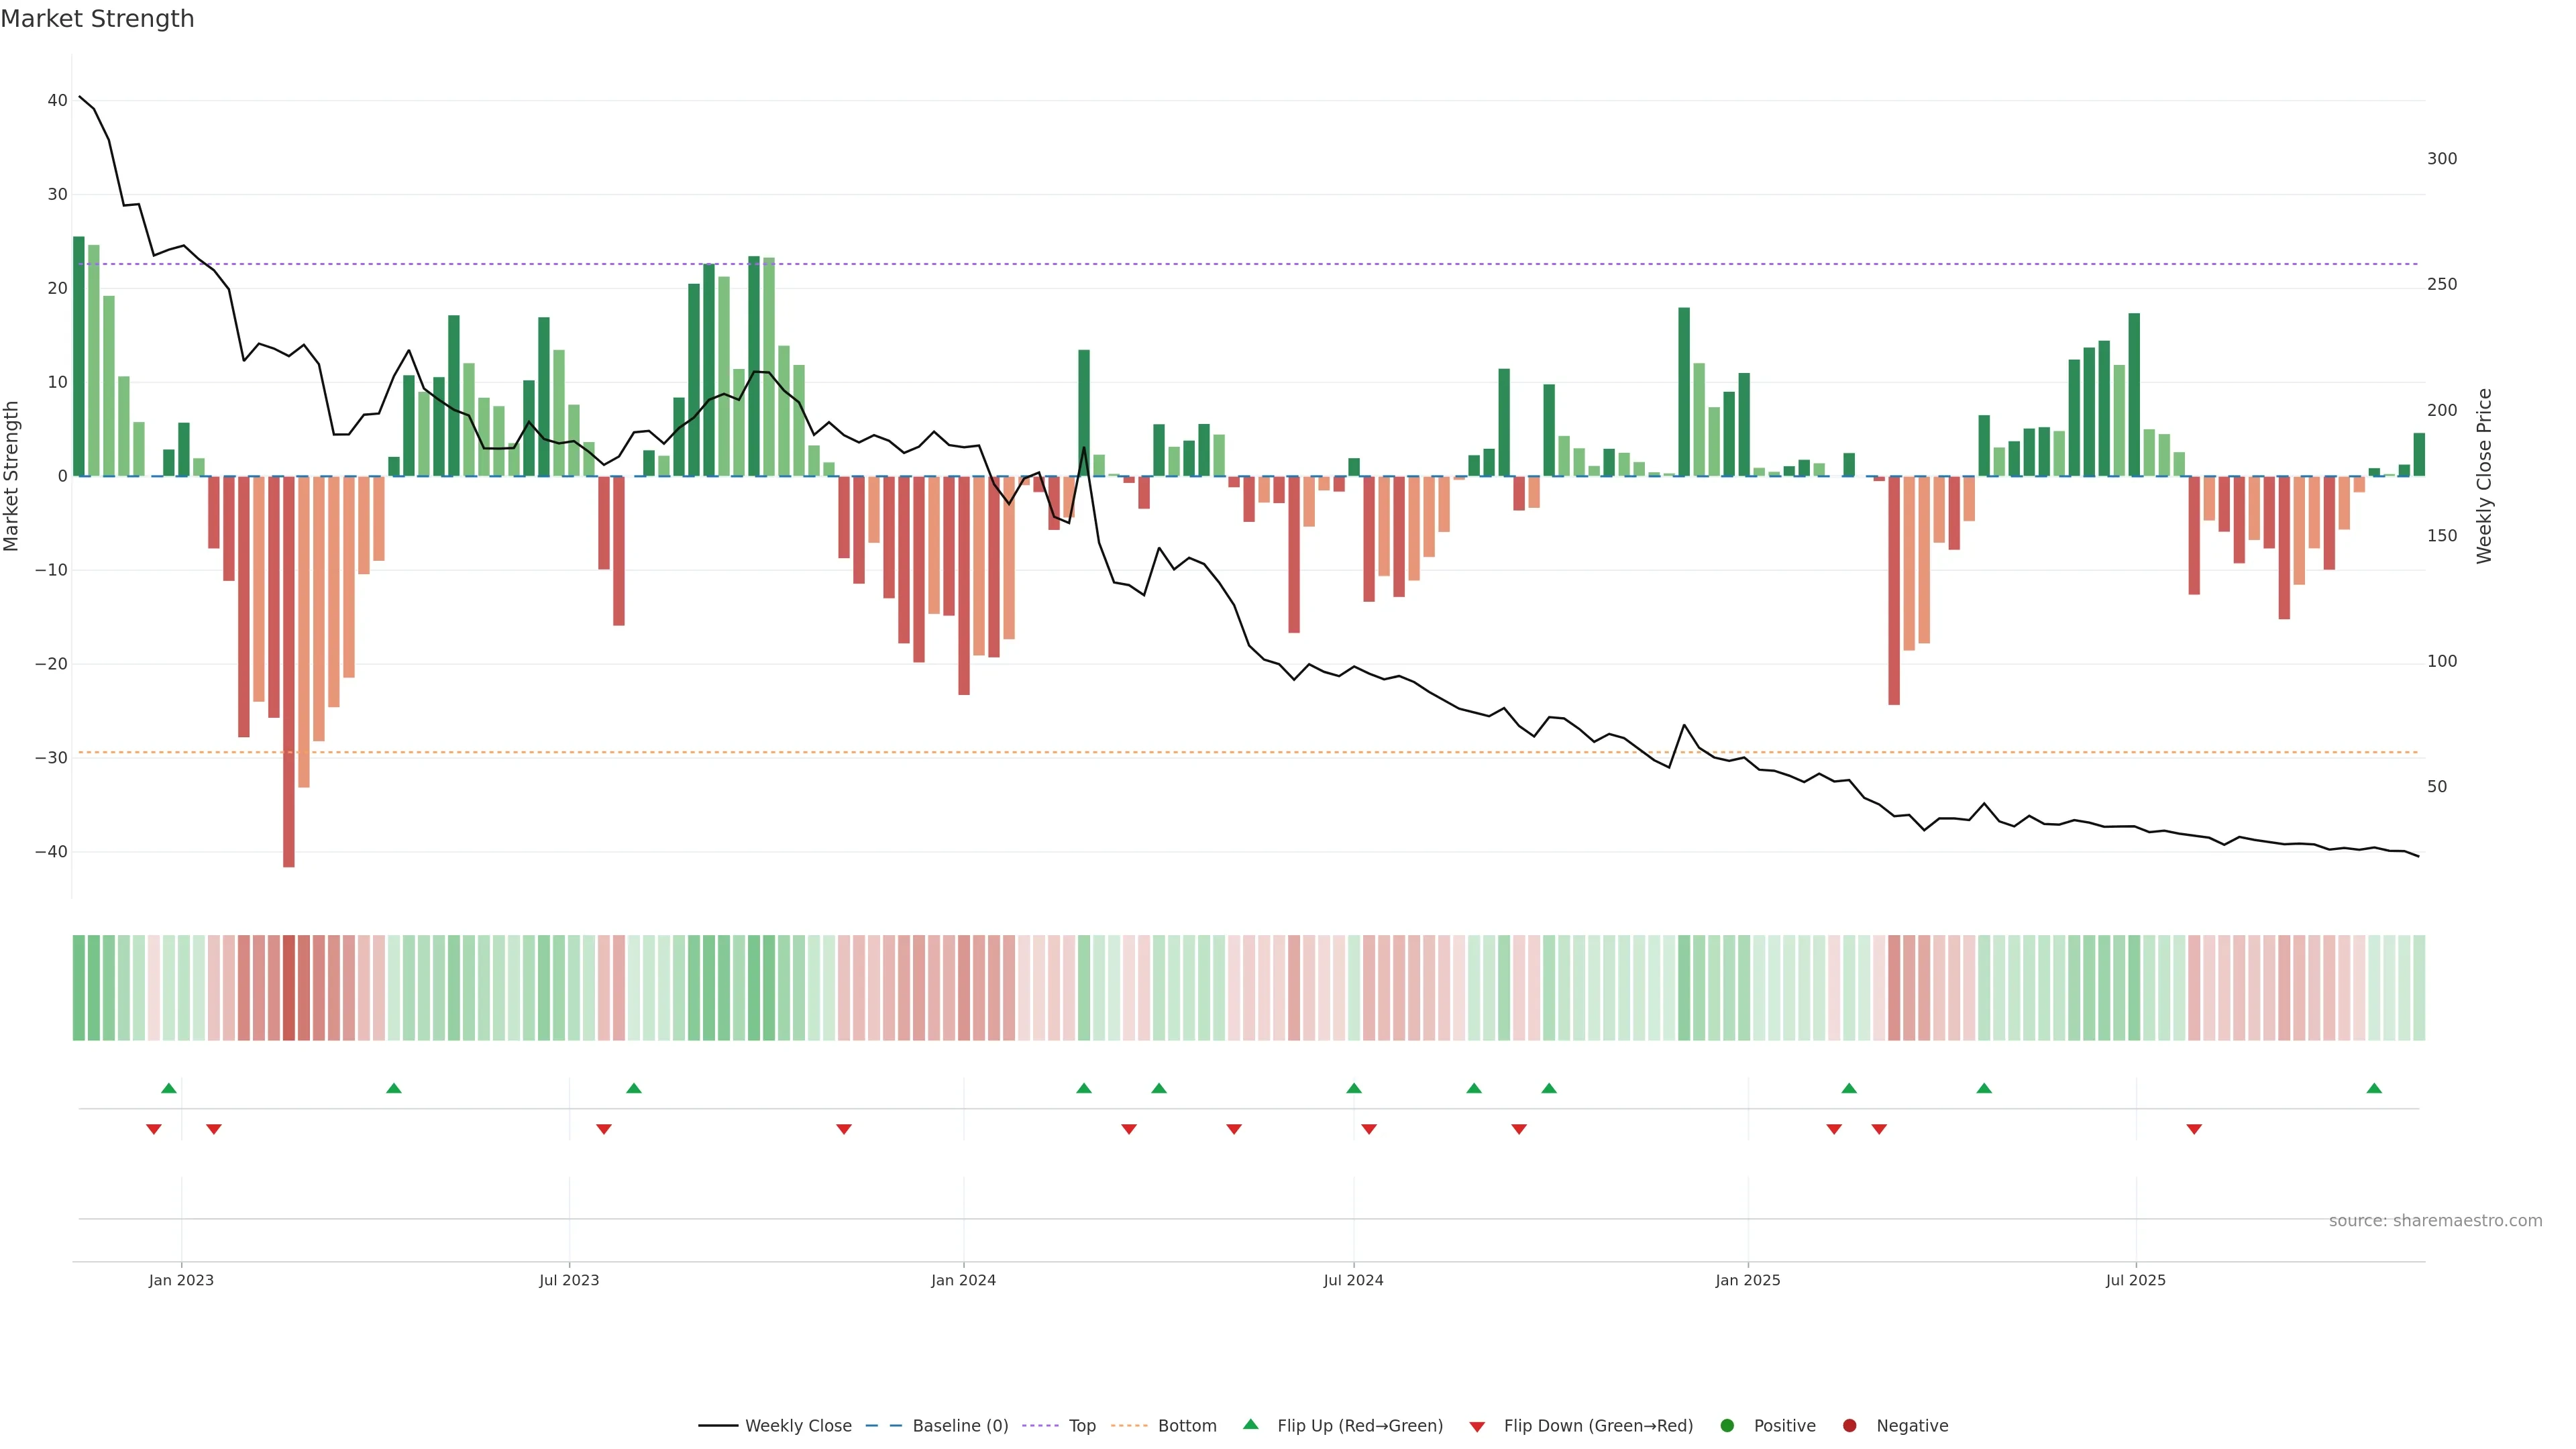Click the Market Strength chart title
This screenshot has width=2576, height=1449.
(x=97, y=19)
